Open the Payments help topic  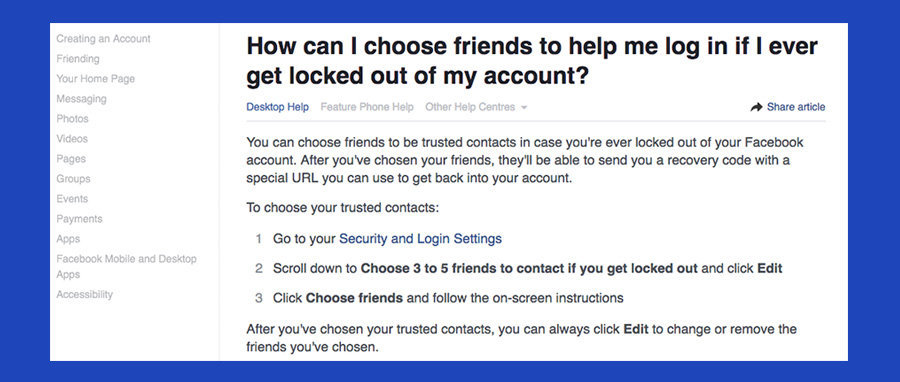coord(79,219)
